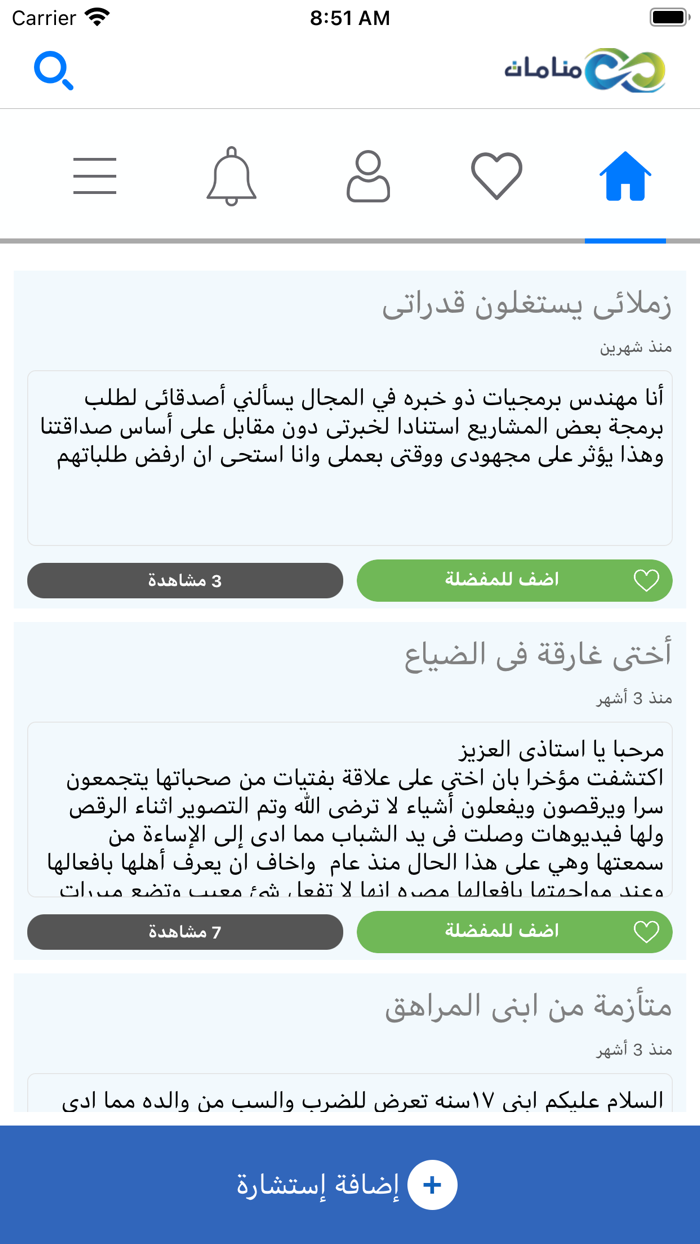This screenshot has width=700, height=1244.
Task: Open your profile using the person icon
Action: pos(368,175)
